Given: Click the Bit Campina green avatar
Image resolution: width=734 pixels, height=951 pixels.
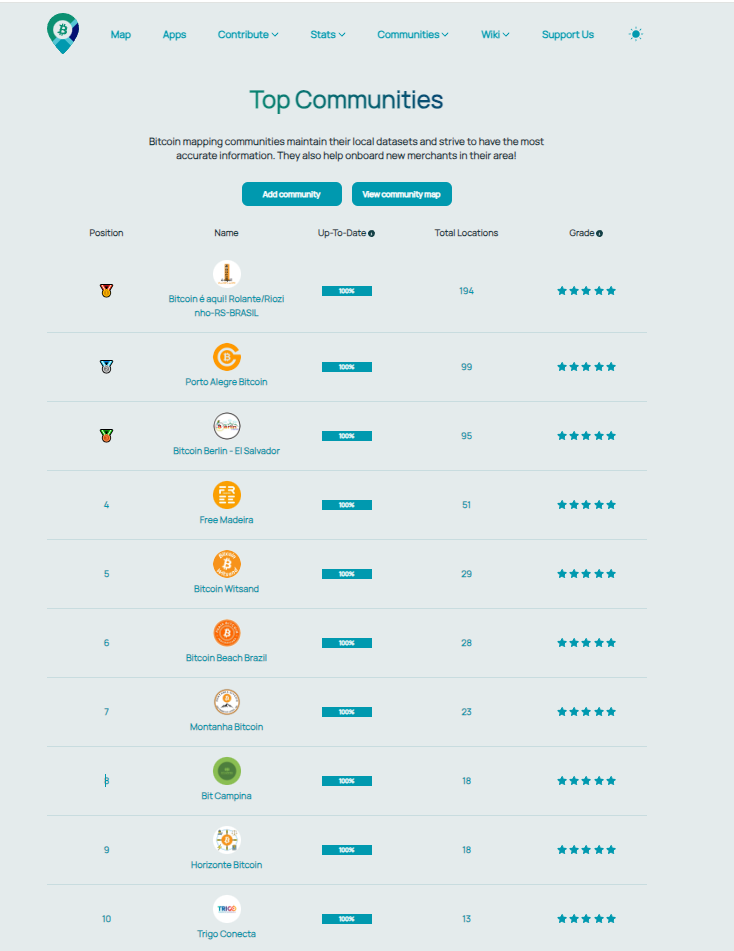Looking at the screenshot, I should point(227,771).
